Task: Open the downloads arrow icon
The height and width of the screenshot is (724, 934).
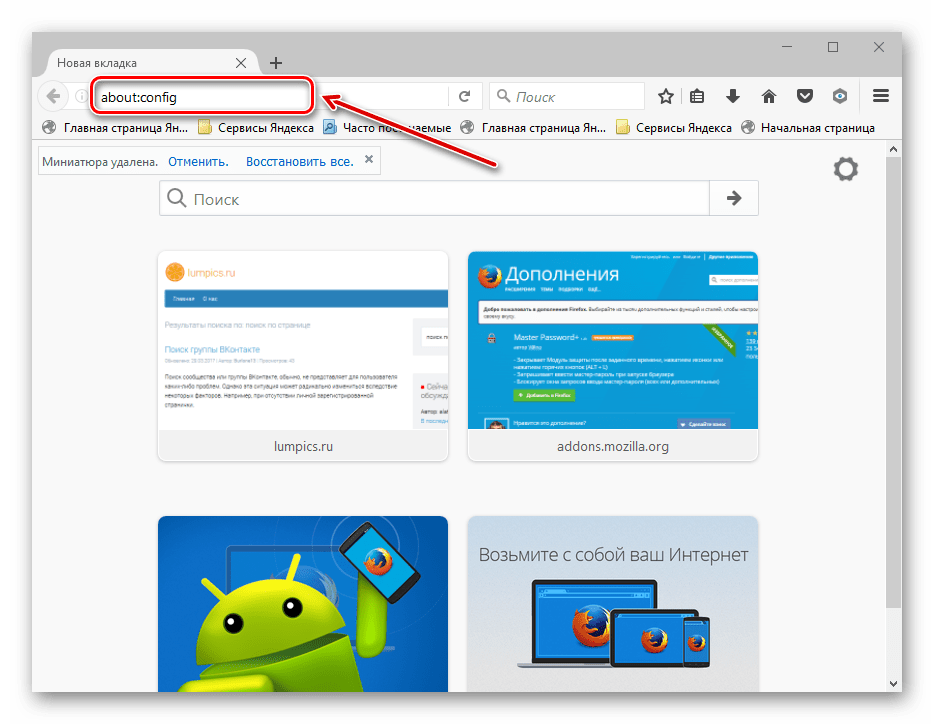Action: point(733,96)
